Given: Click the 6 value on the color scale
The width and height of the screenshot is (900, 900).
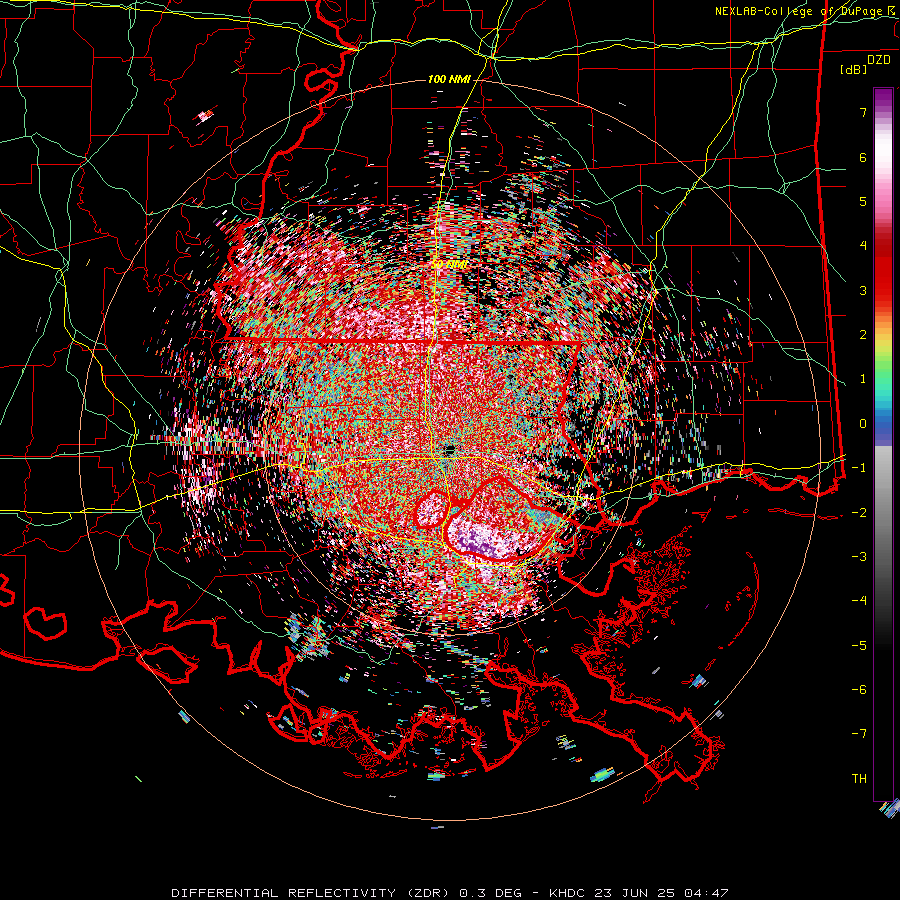Looking at the screenshot, I should 863,157.
